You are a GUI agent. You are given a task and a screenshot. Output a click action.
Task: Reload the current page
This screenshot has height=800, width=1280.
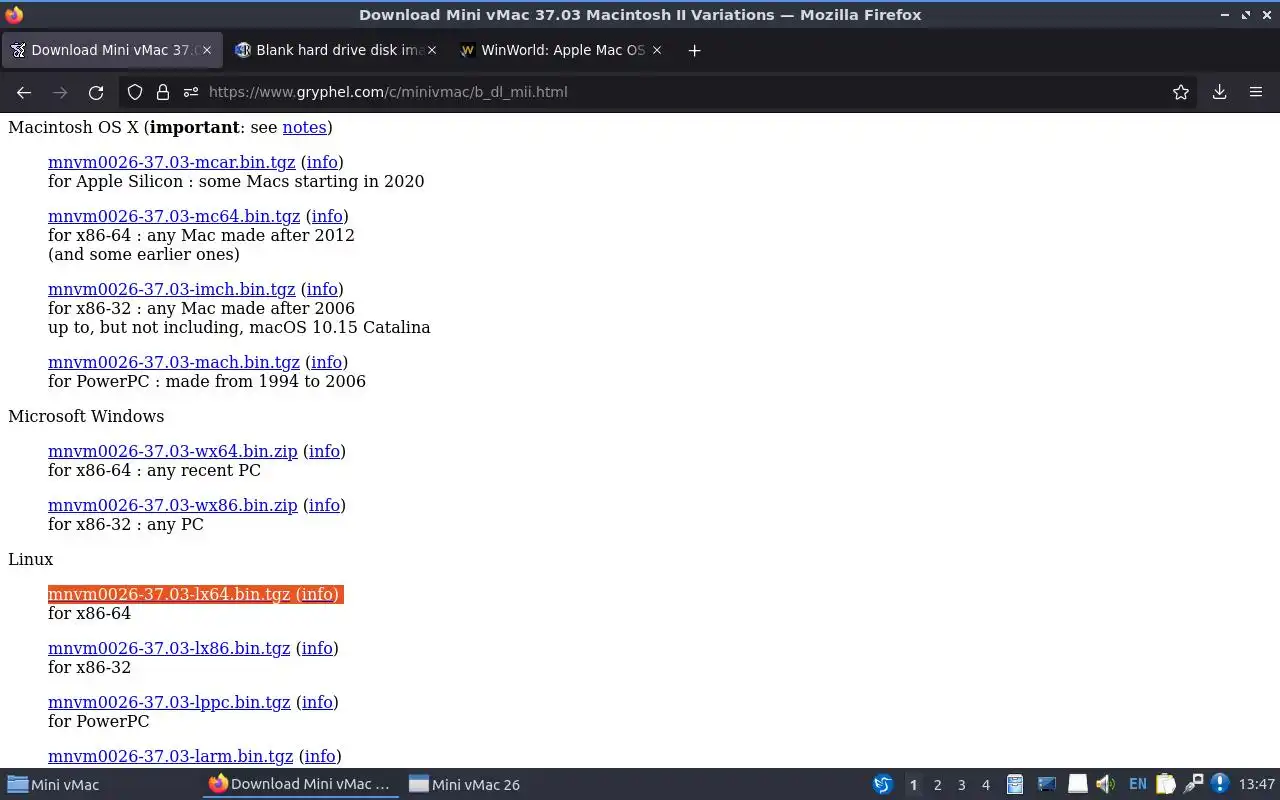[x=96, y=92]
